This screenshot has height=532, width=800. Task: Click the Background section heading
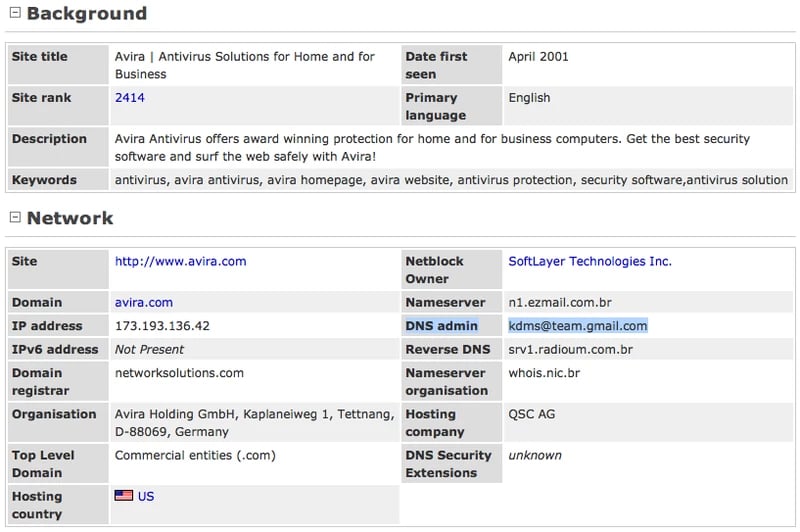pos(86,14)
